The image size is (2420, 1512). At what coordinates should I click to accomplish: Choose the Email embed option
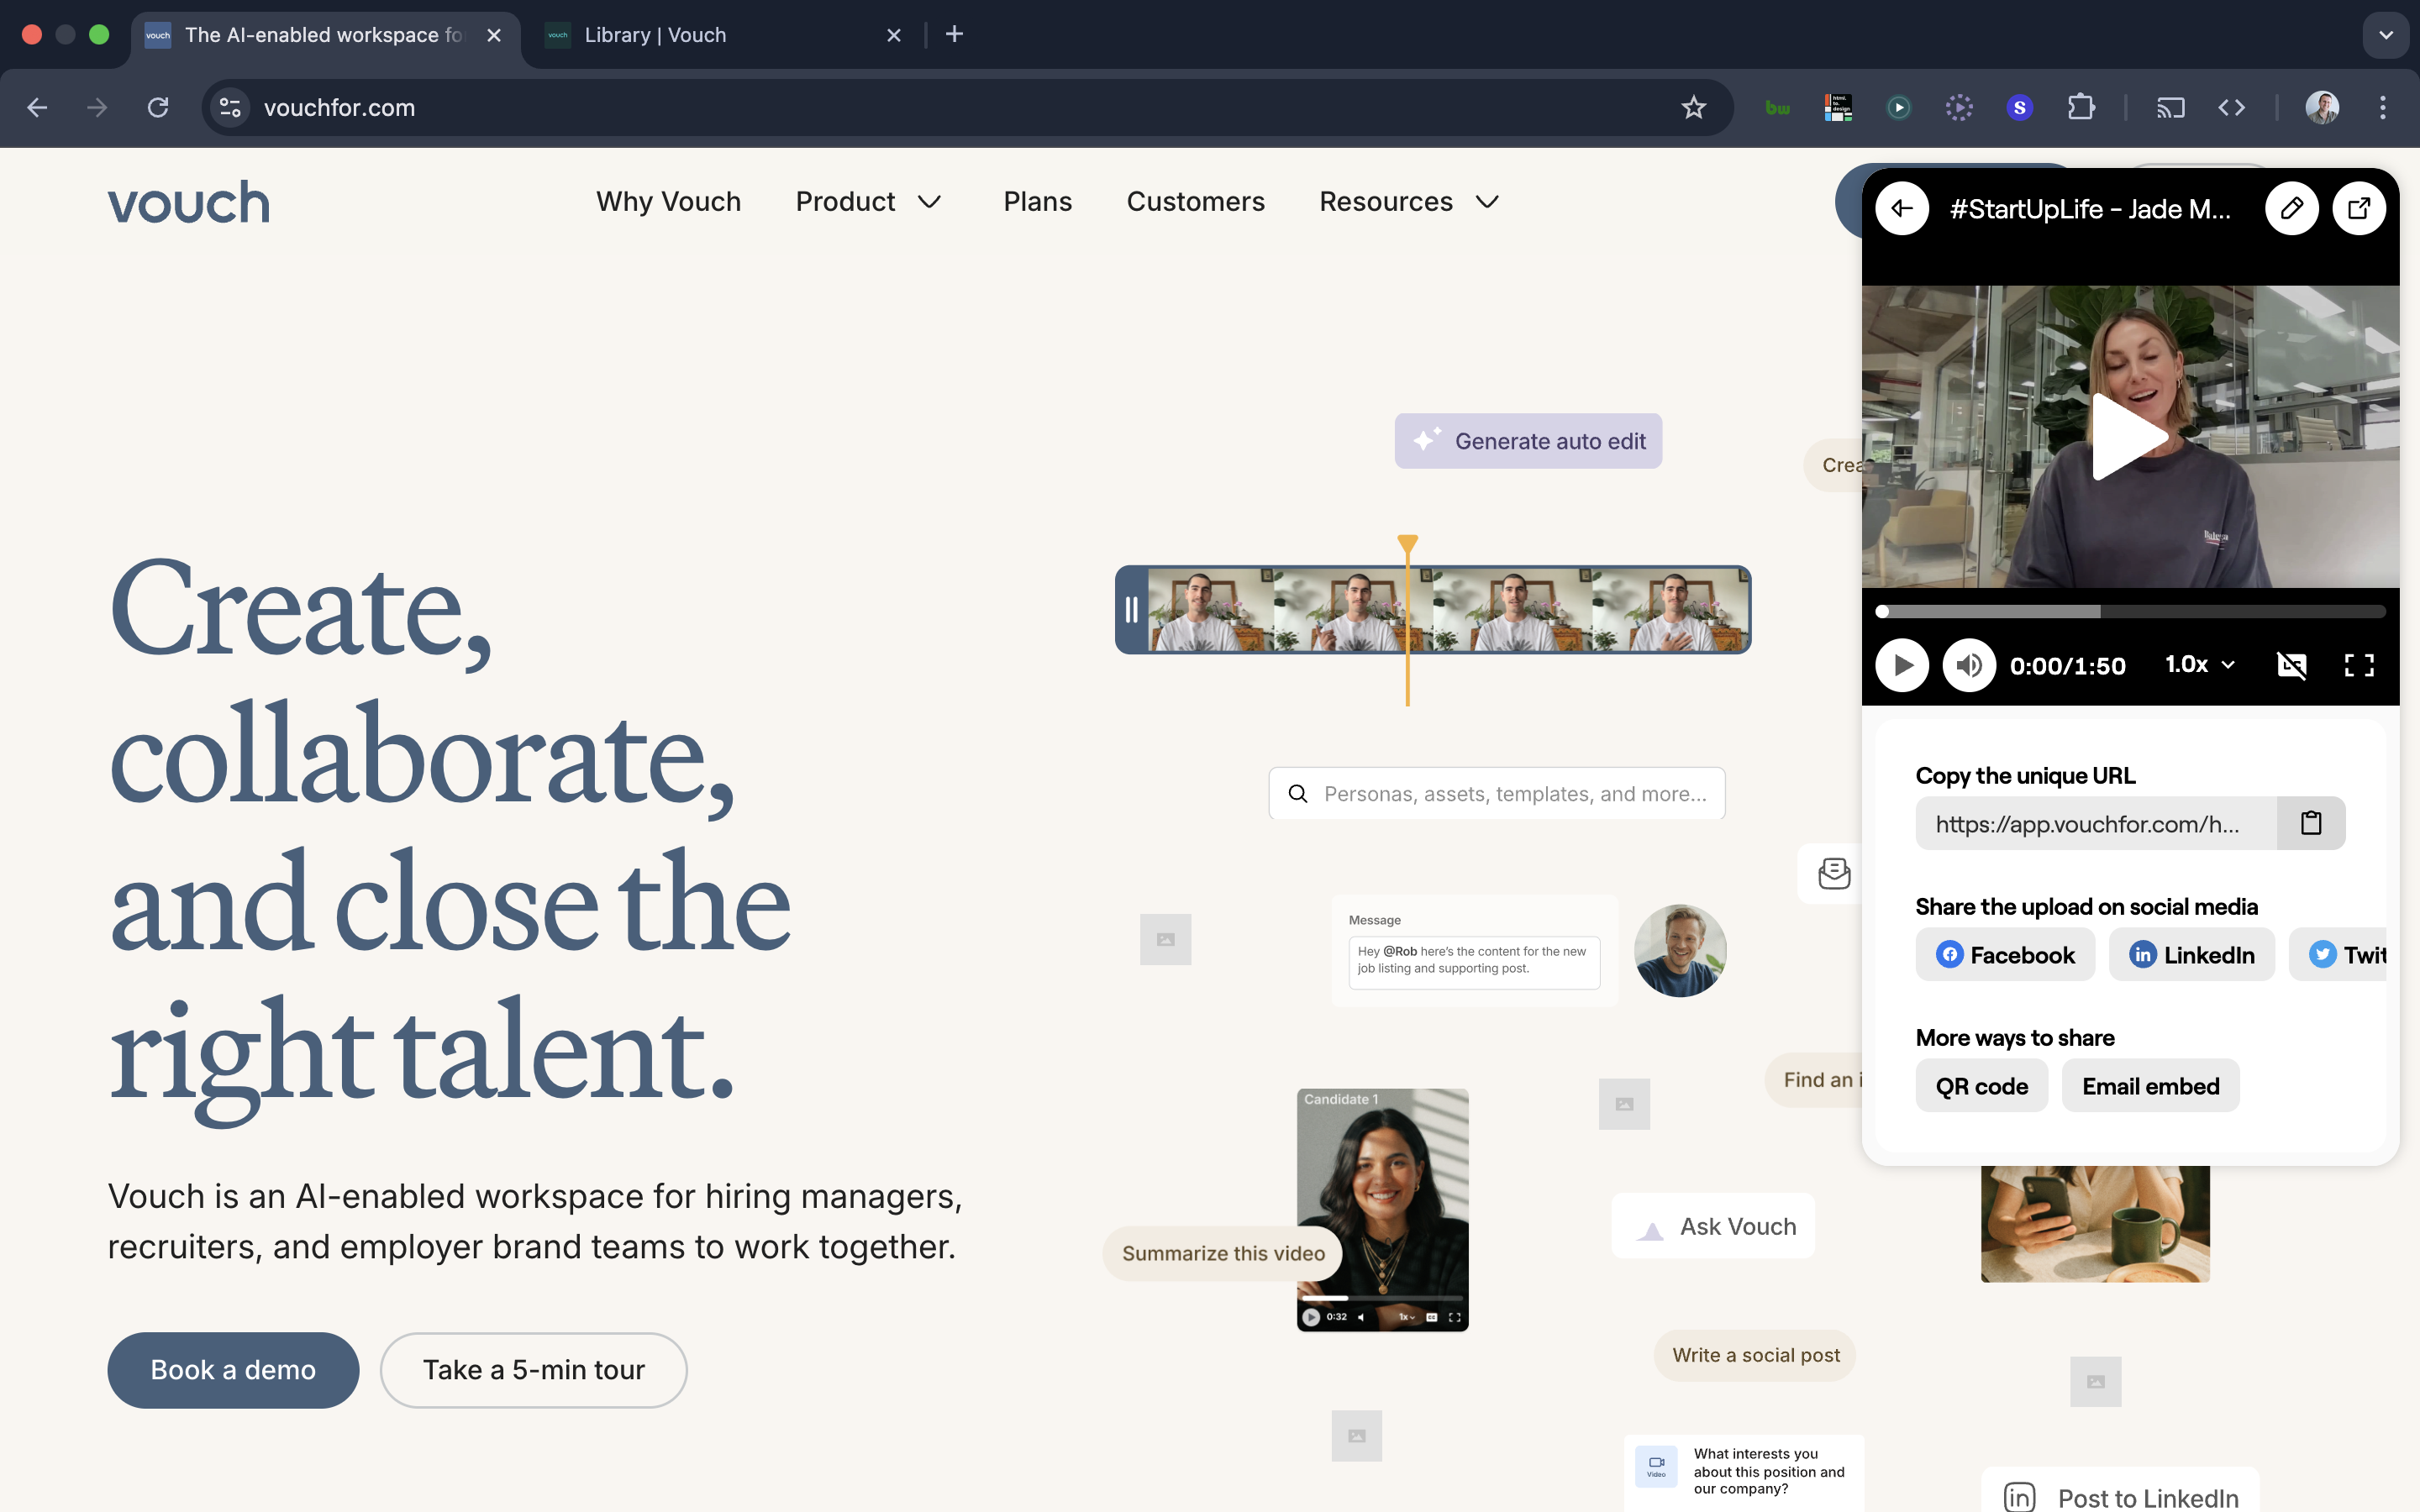(x=2151, y=1086)
